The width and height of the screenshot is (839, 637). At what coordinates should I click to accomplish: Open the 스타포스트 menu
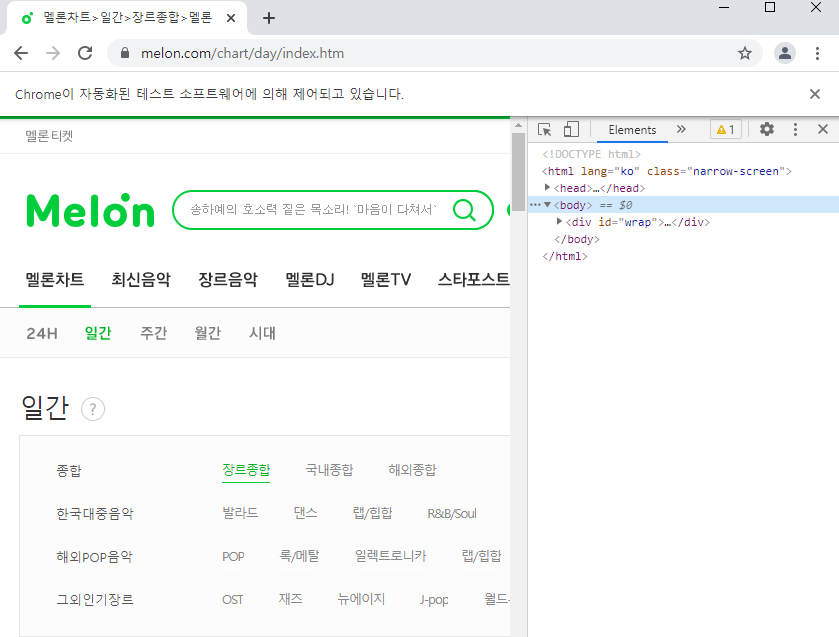coord(474,279)
